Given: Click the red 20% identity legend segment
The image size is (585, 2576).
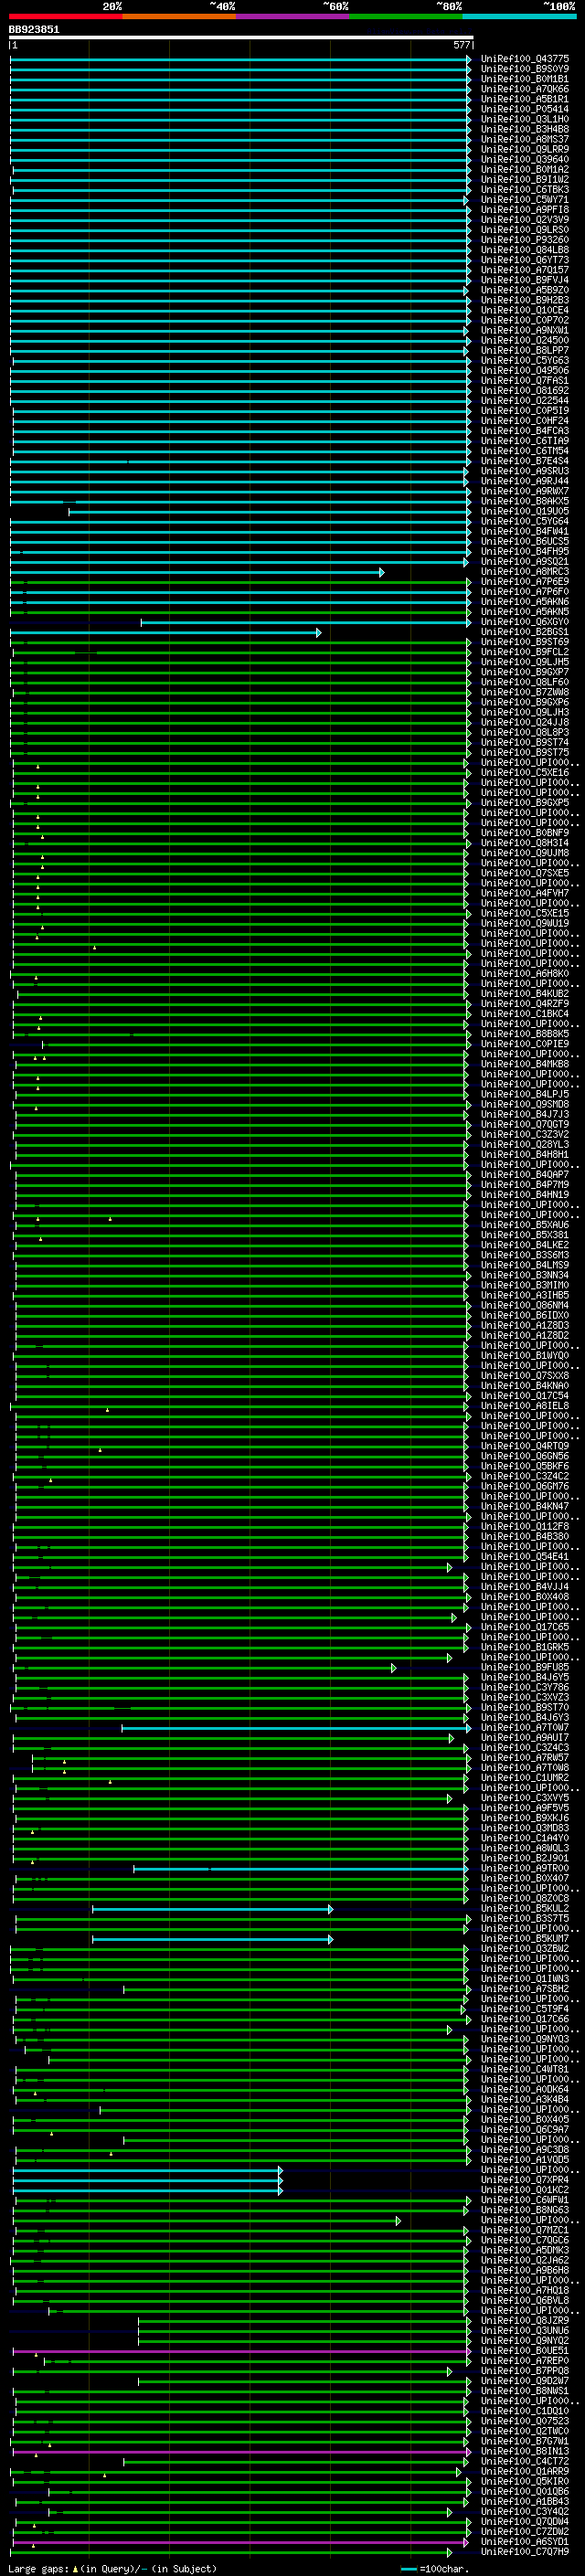Looking at the screenshot, I should pos(66,17).
